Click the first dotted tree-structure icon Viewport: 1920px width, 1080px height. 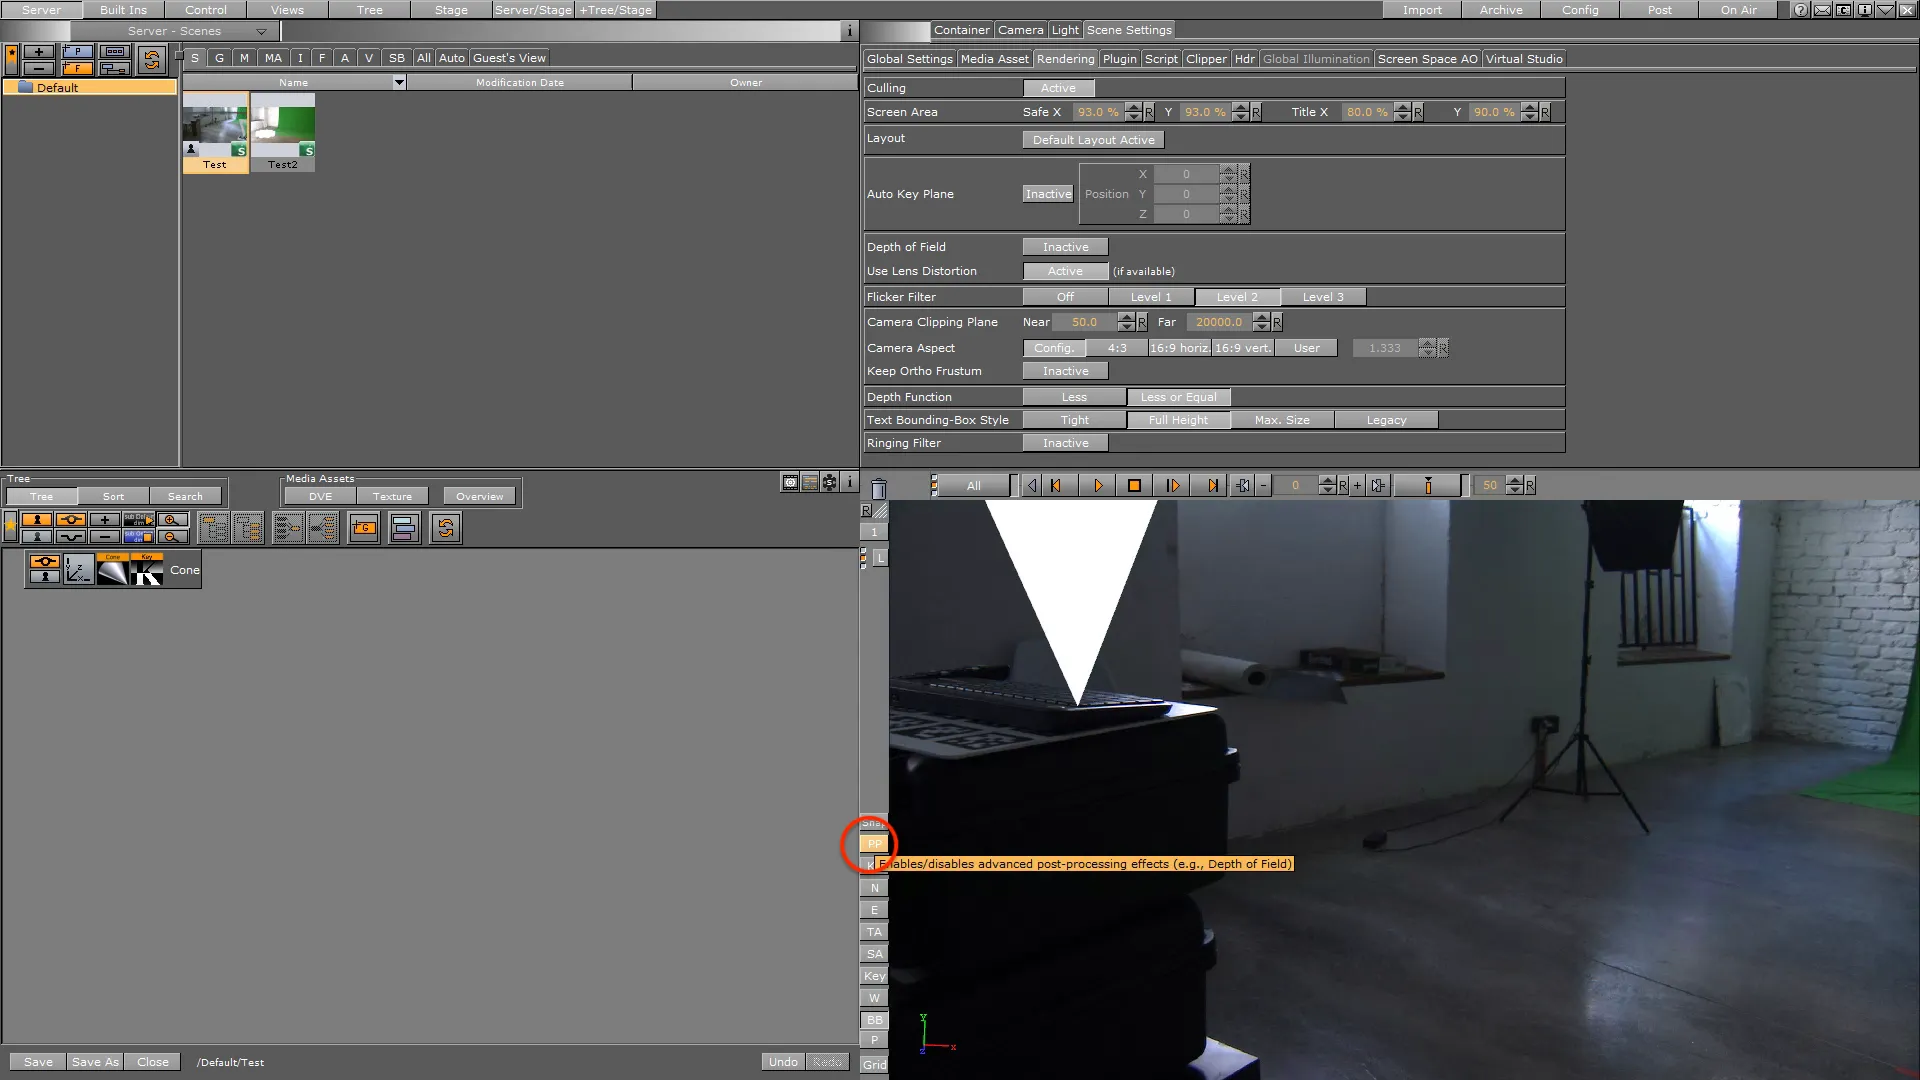click(213, 528)
